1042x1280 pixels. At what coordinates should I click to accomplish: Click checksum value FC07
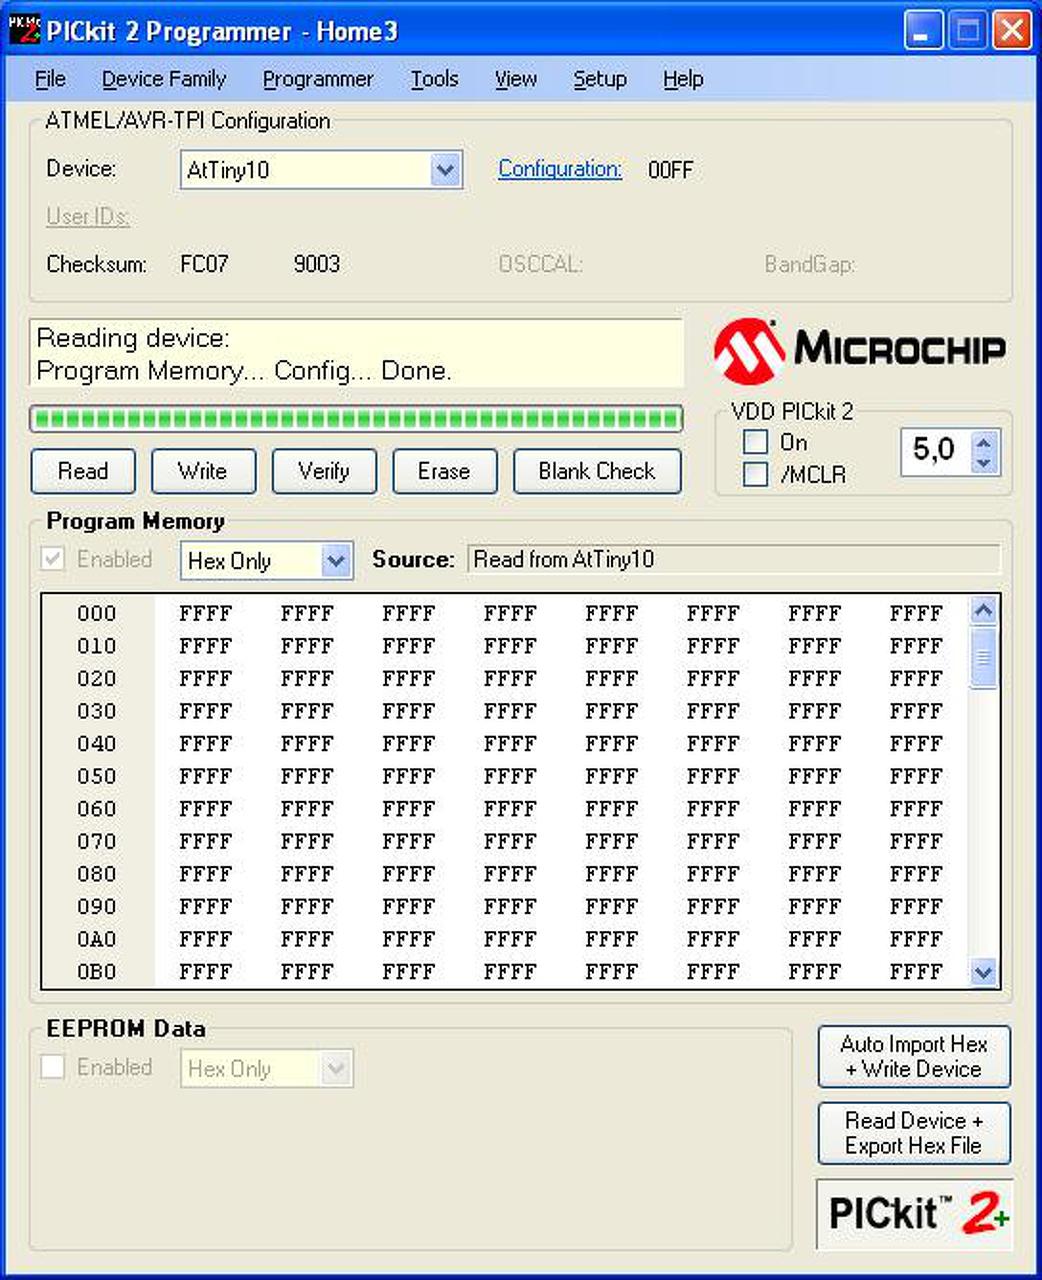[204, 264]
